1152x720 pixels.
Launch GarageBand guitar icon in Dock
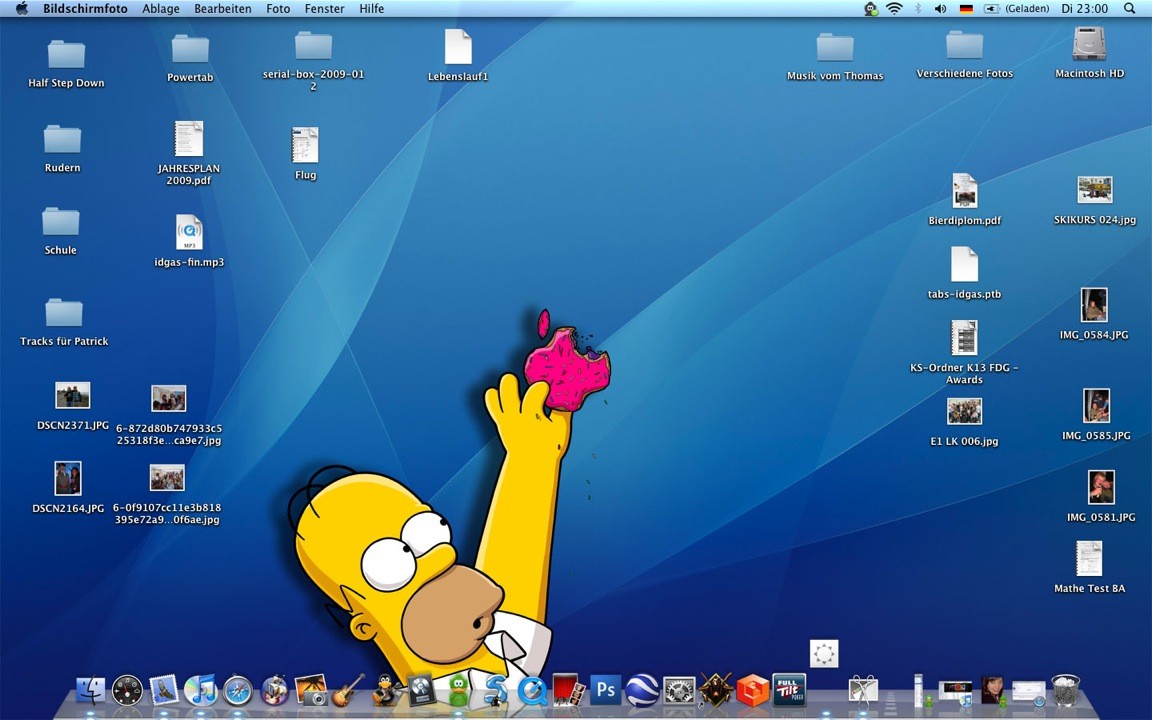click(348, 691)
